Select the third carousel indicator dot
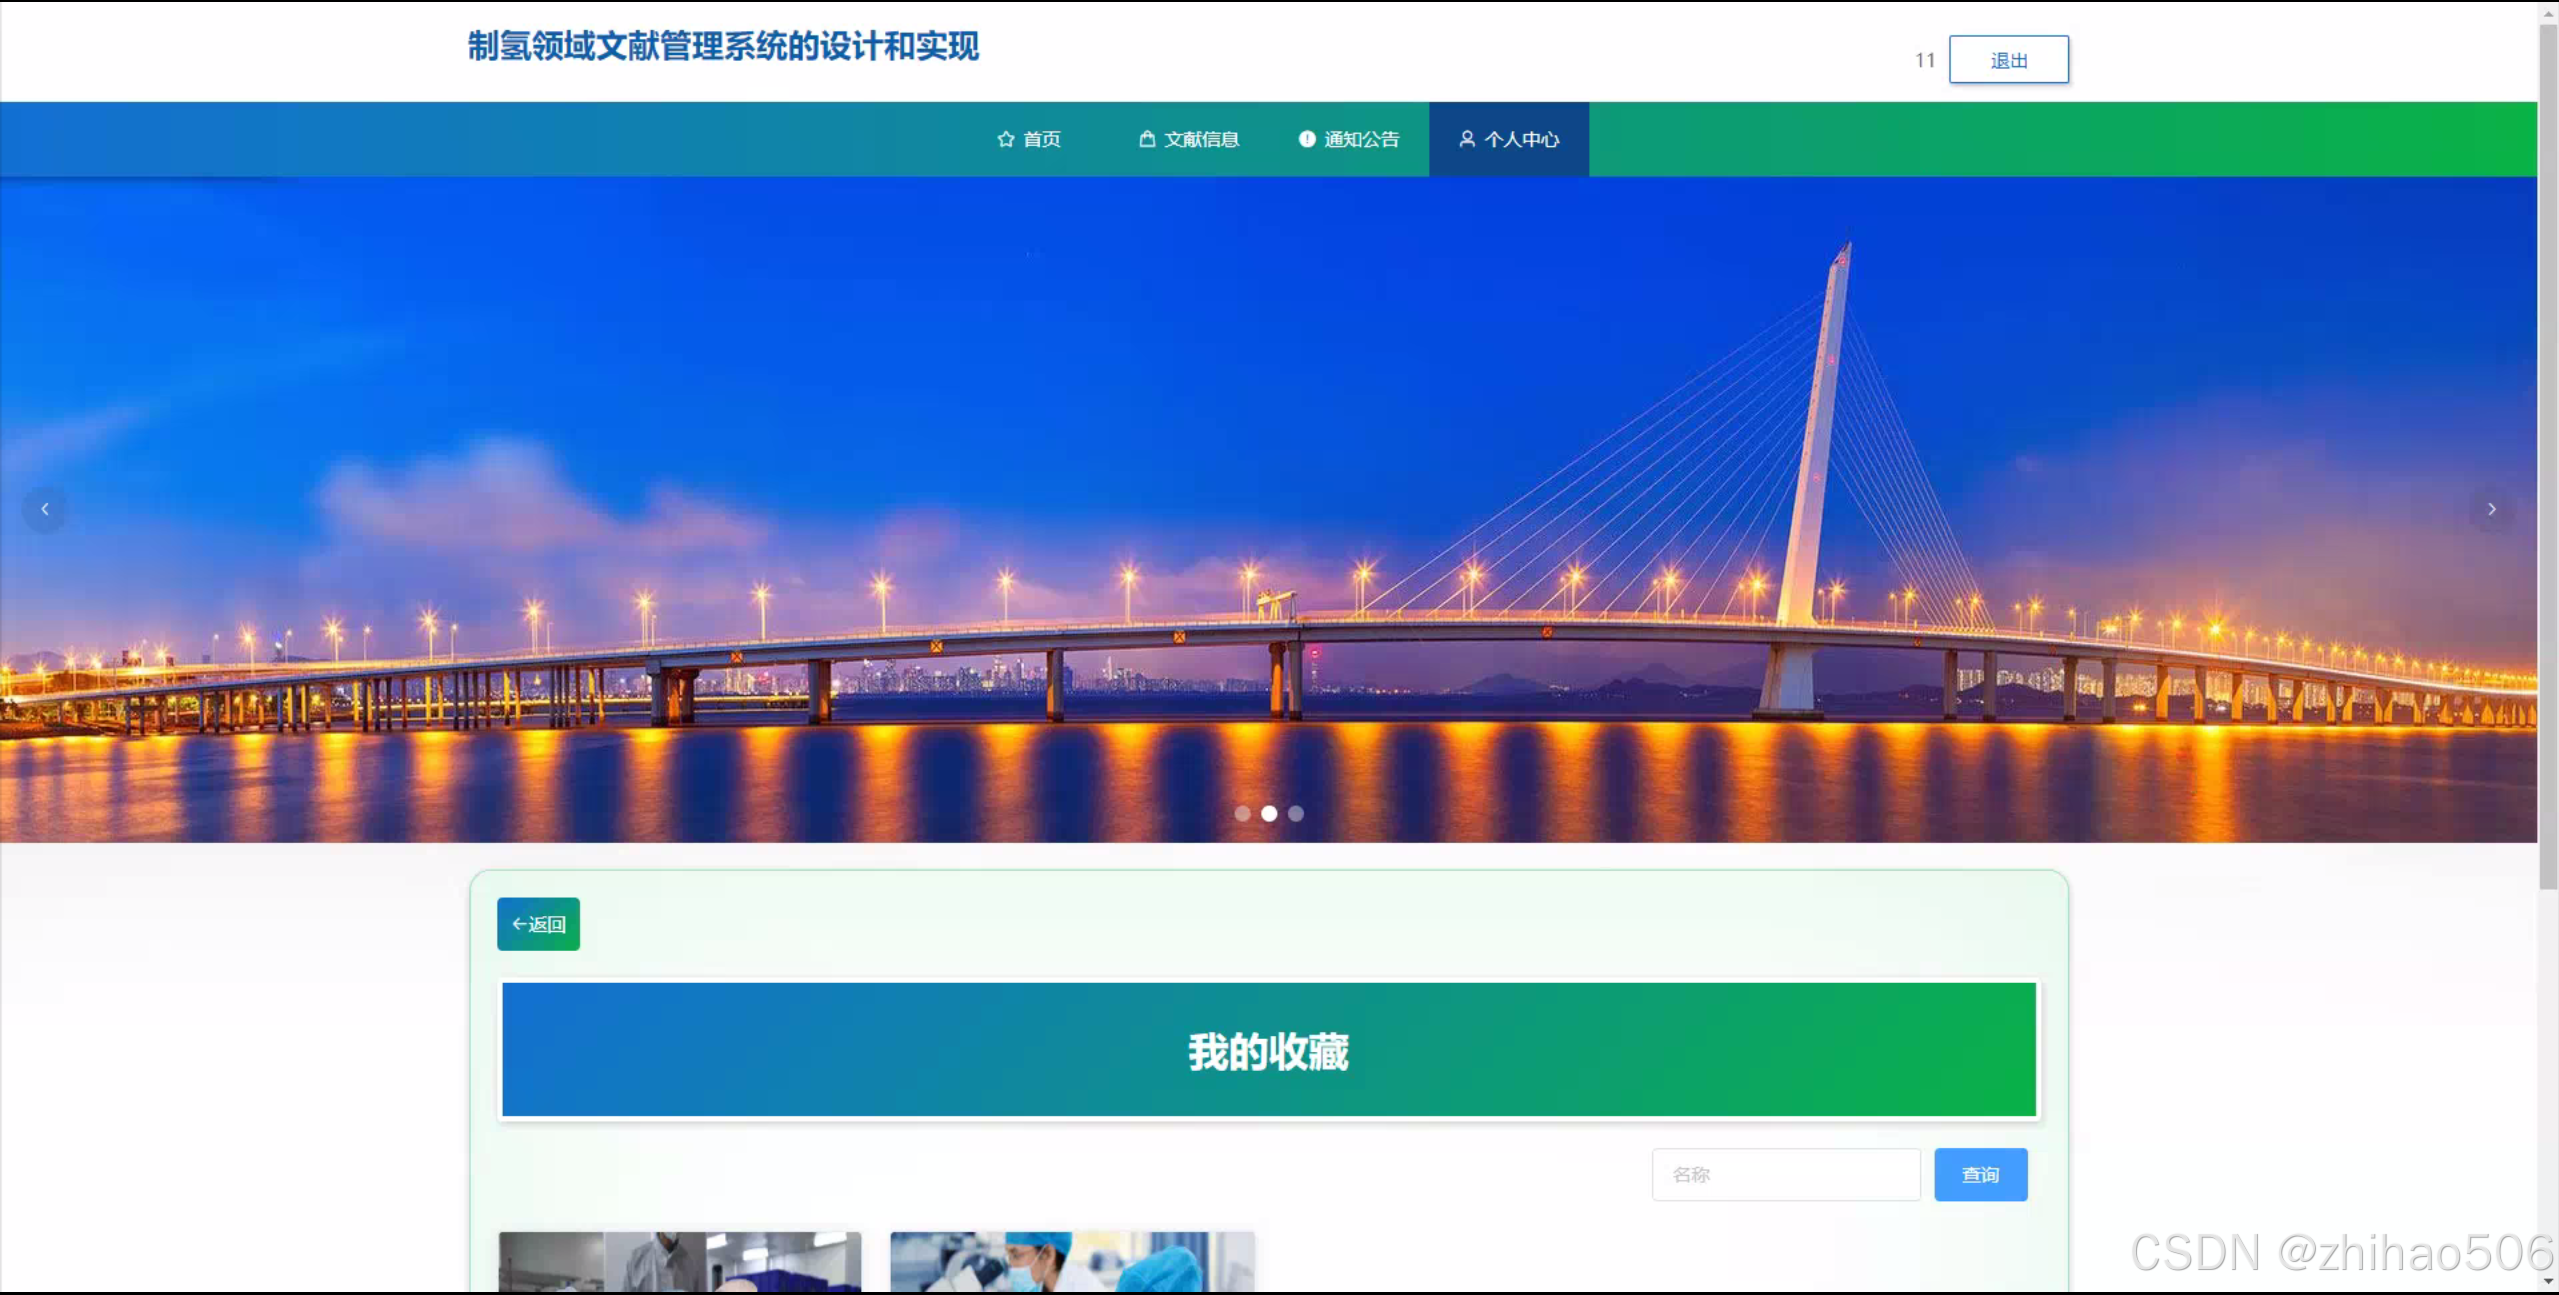The image size is (2559, 1295). point(1296,813)
